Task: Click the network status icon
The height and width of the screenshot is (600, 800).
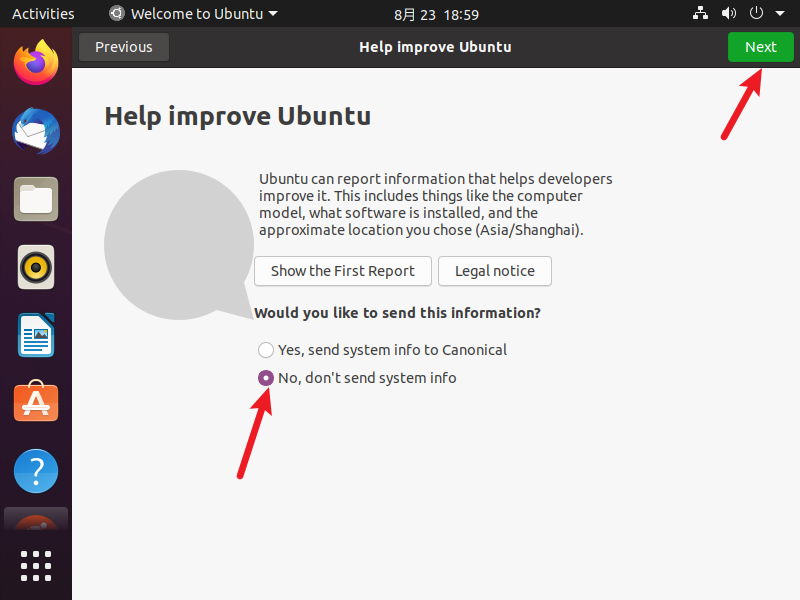Action: point(700,13)
